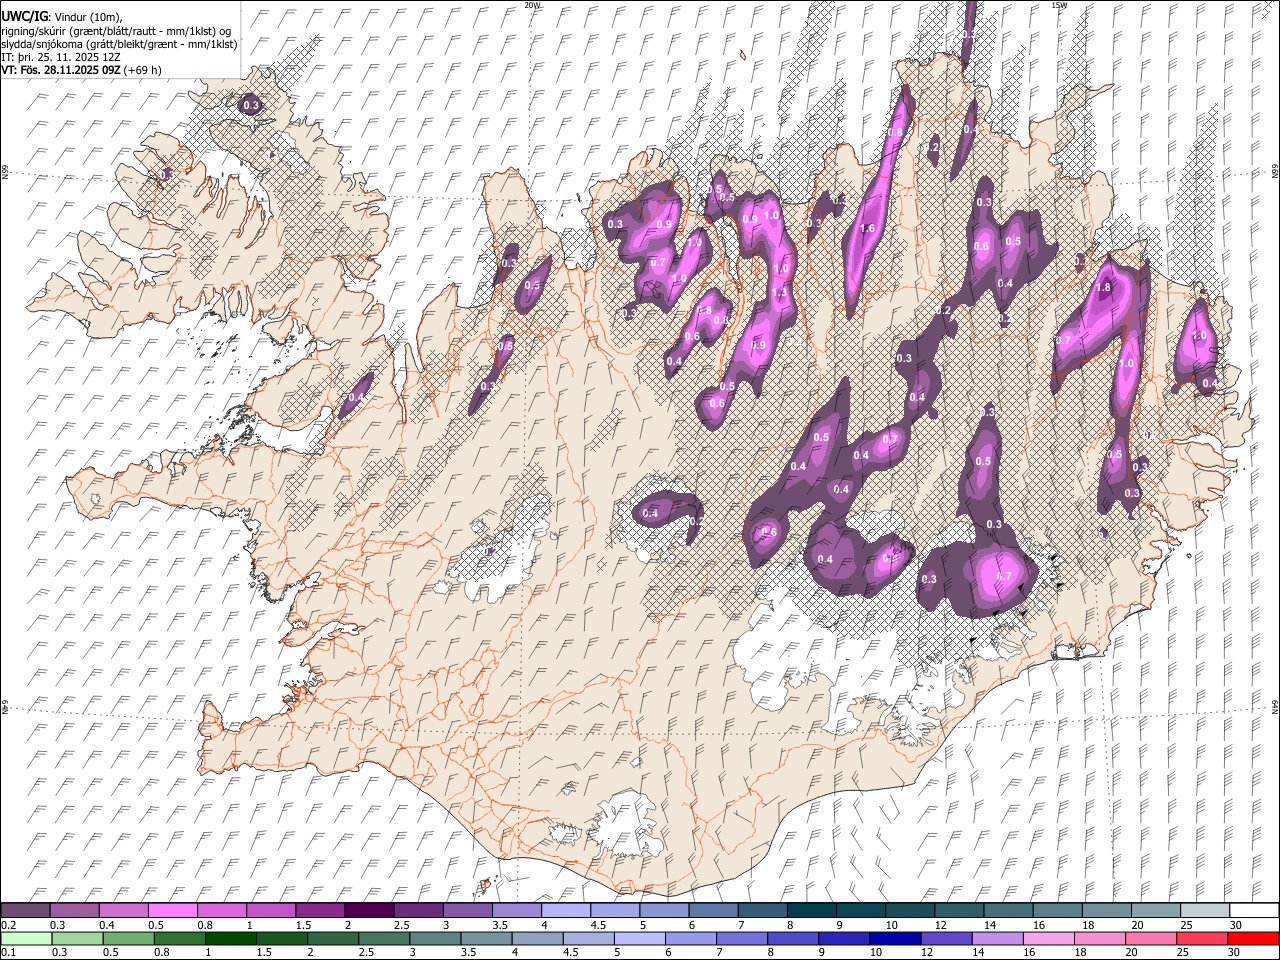
Task: Click the 1.5–2 magenta-purple snow legend swatch
Action: 321,911
